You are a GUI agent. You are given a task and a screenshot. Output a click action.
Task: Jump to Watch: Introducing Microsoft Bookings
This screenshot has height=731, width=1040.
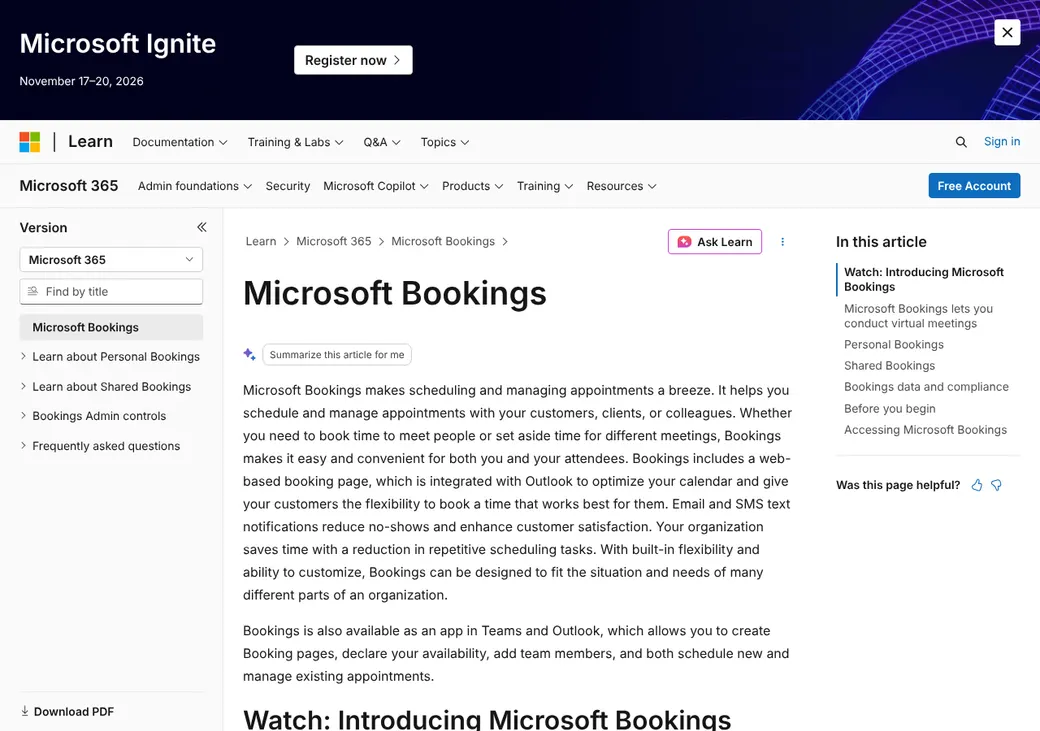(923, 279)
